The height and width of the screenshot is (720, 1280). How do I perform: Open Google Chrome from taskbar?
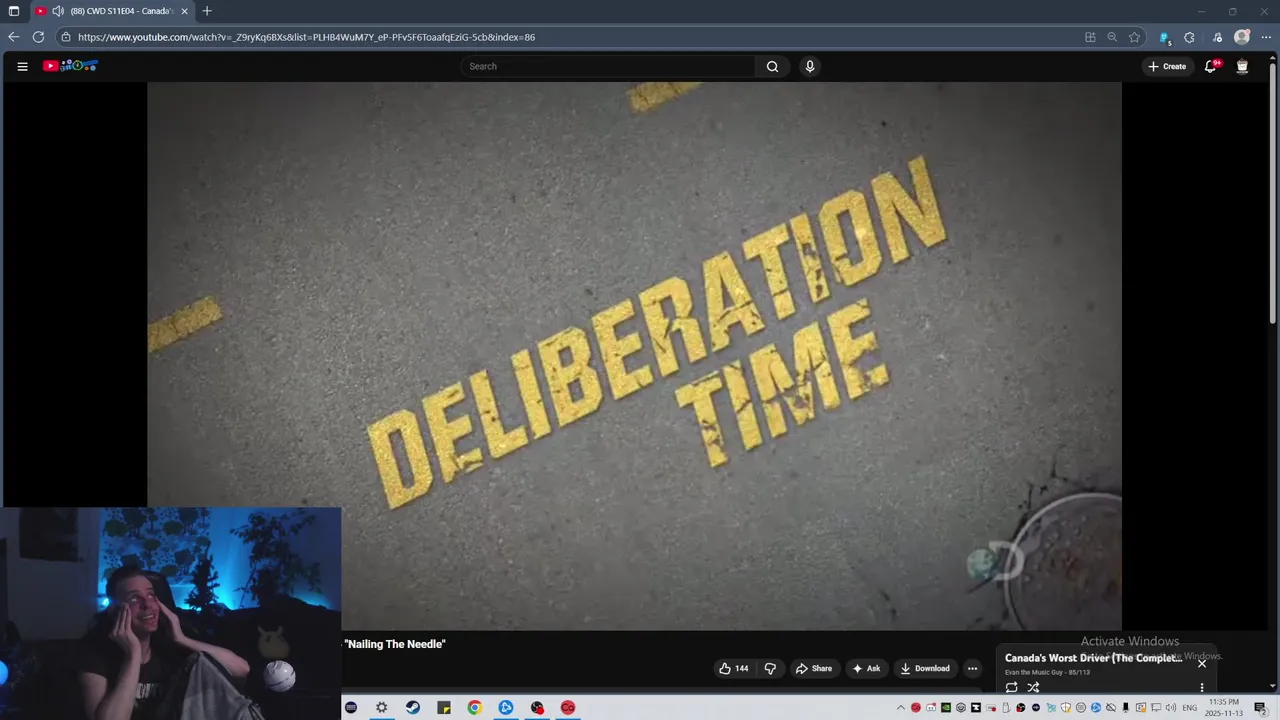pos(474,707)
